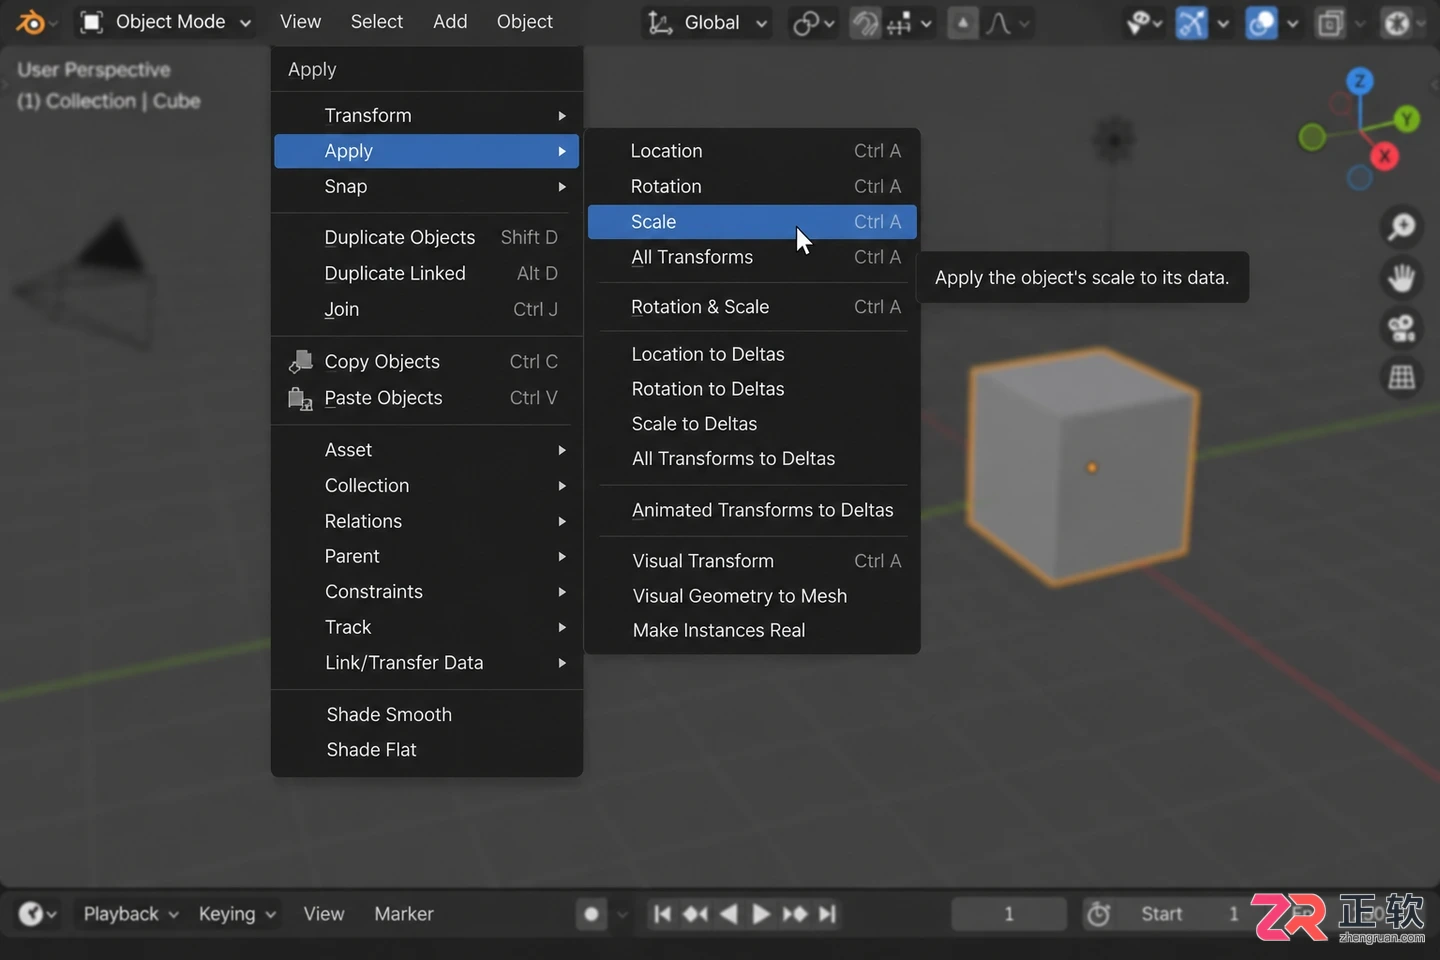Click the current frame number field
Screen dimensions: 1440x960
1009,914
